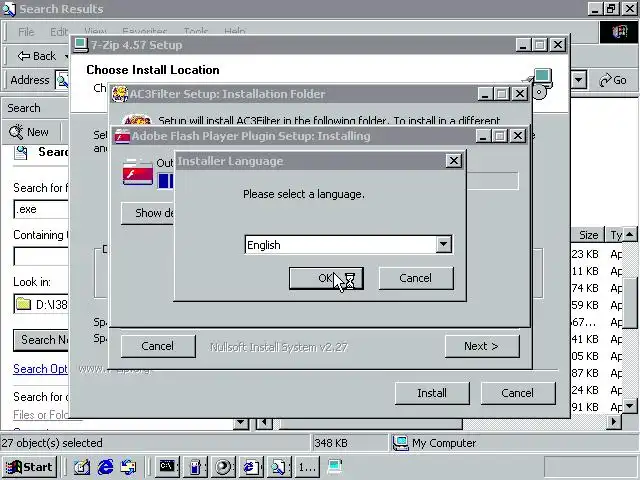Click OK in Installer Language dialog

[x=326, y=278]
